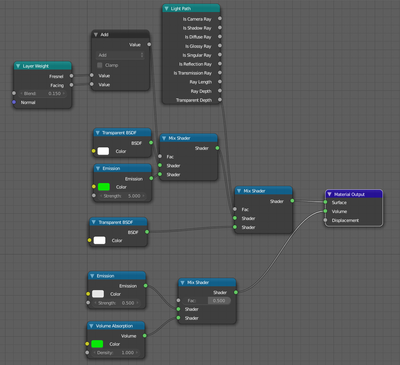Click the Displacement input socket
400x365 pixels.
coord(325,220)
